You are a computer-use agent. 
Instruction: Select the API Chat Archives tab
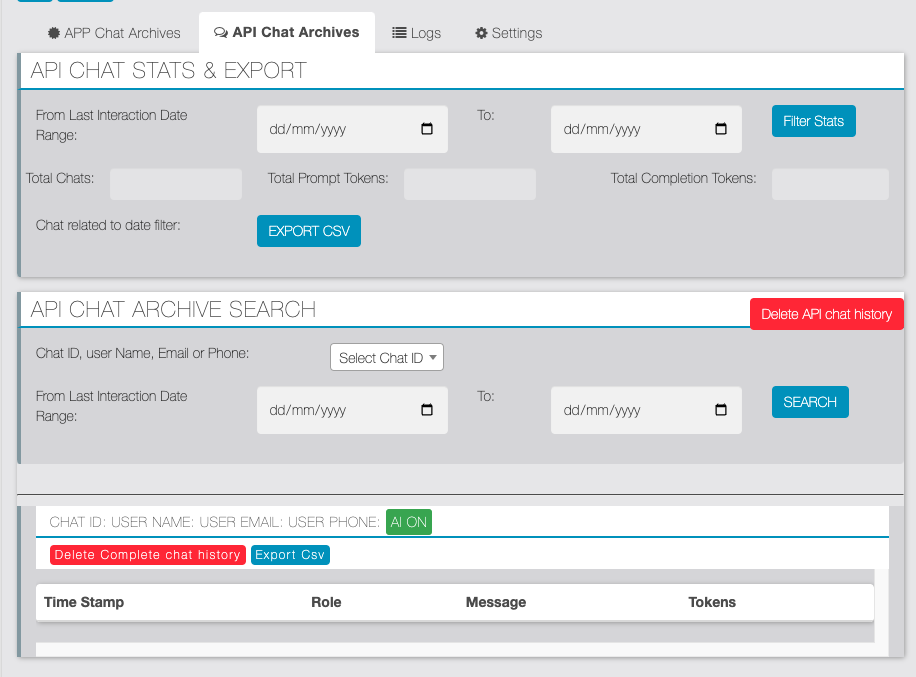coord(286,33)
